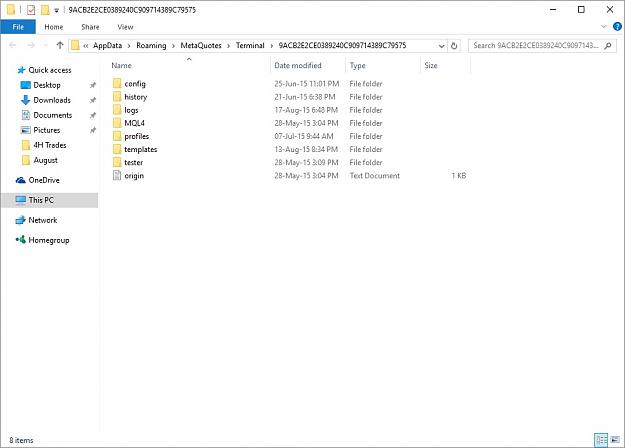This screenshot has height=448, width=625.
Task: Click the This PC computer icon
Action: pyautogui.click(x=21, y=200)
